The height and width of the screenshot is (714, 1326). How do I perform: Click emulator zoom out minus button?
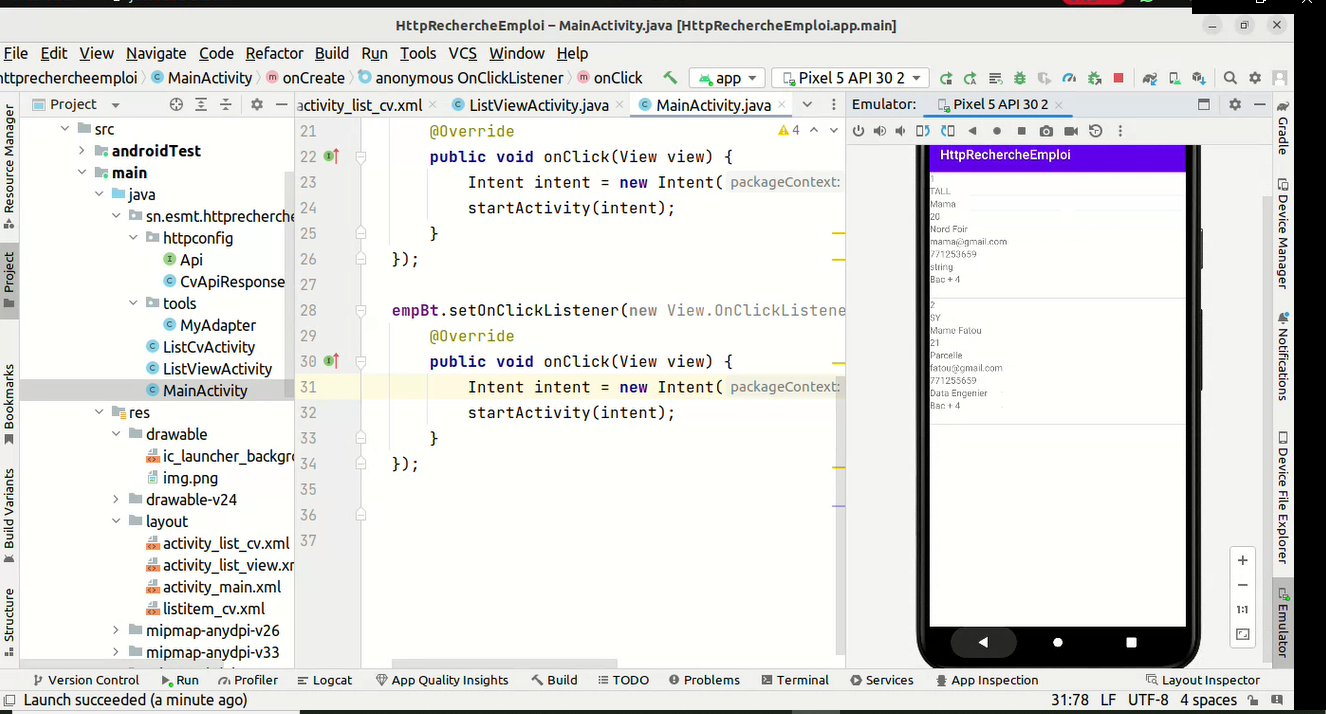click(1243, 585)
